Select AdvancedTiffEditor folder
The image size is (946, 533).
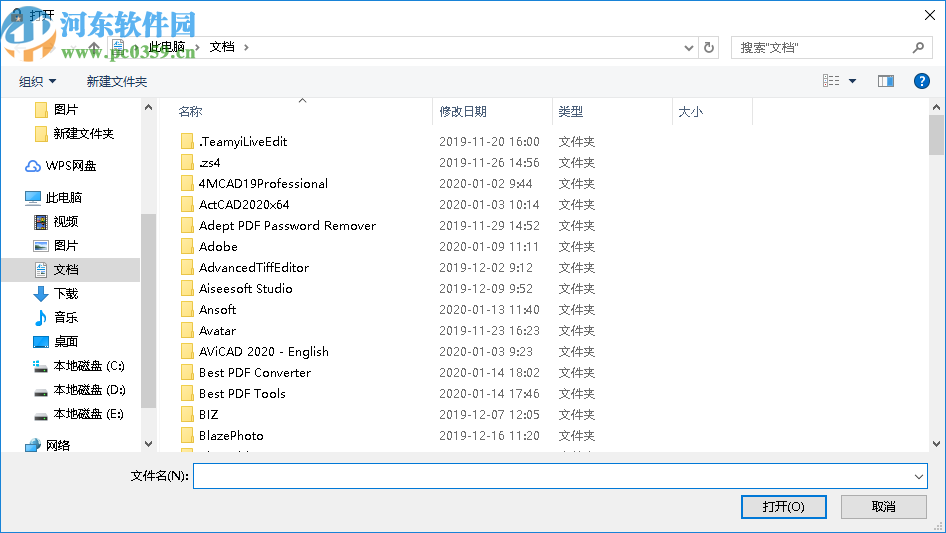(x=253, y=267)
